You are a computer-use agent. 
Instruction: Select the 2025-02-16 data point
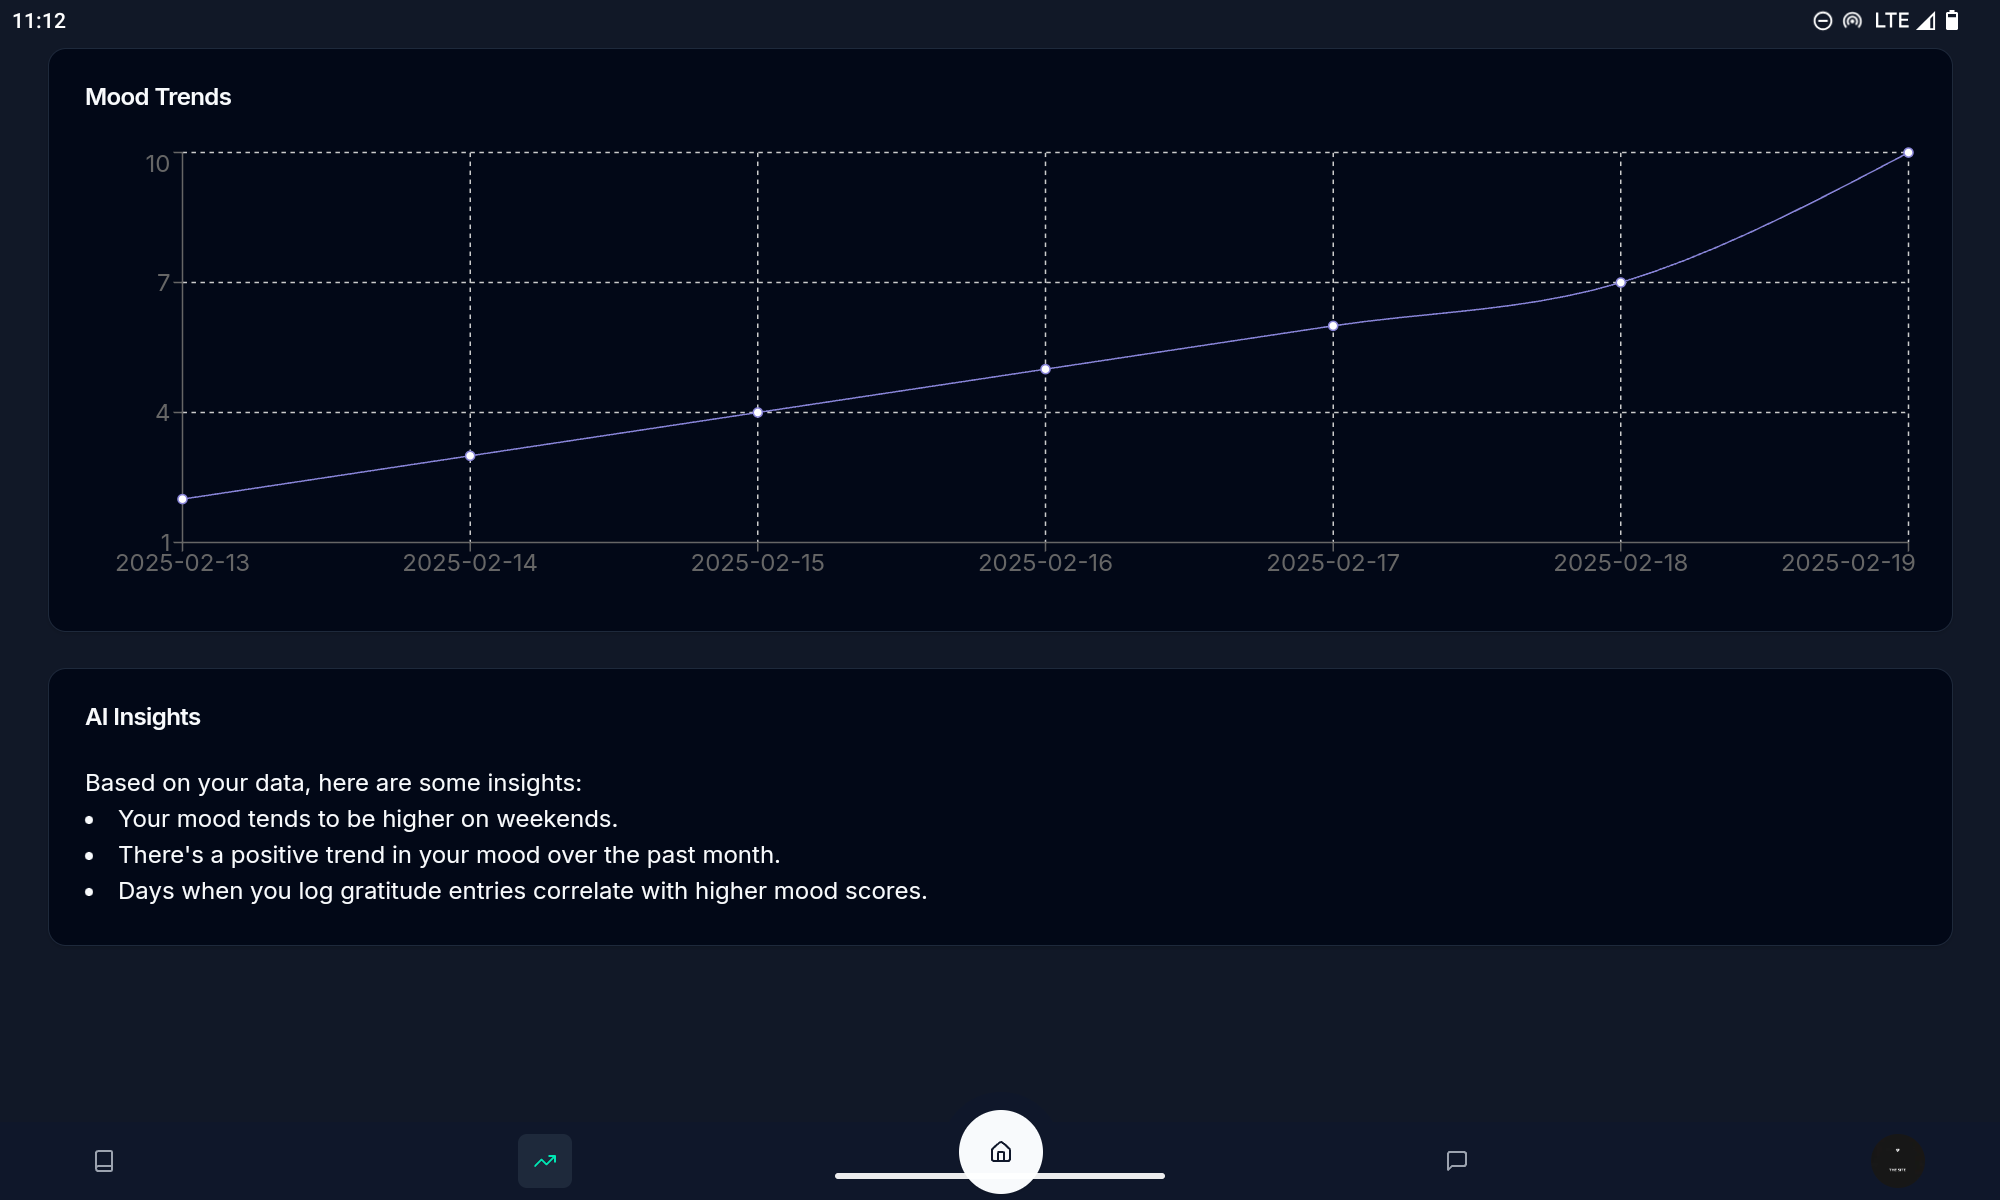click(x=1045, y=369)
